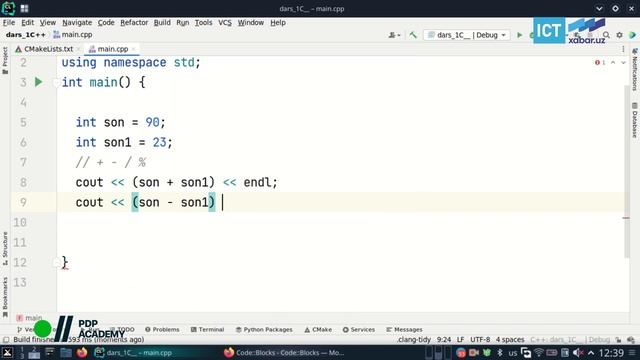Open IDE settings gear icon
640x360 pixels.
click(x=620, y=35)
